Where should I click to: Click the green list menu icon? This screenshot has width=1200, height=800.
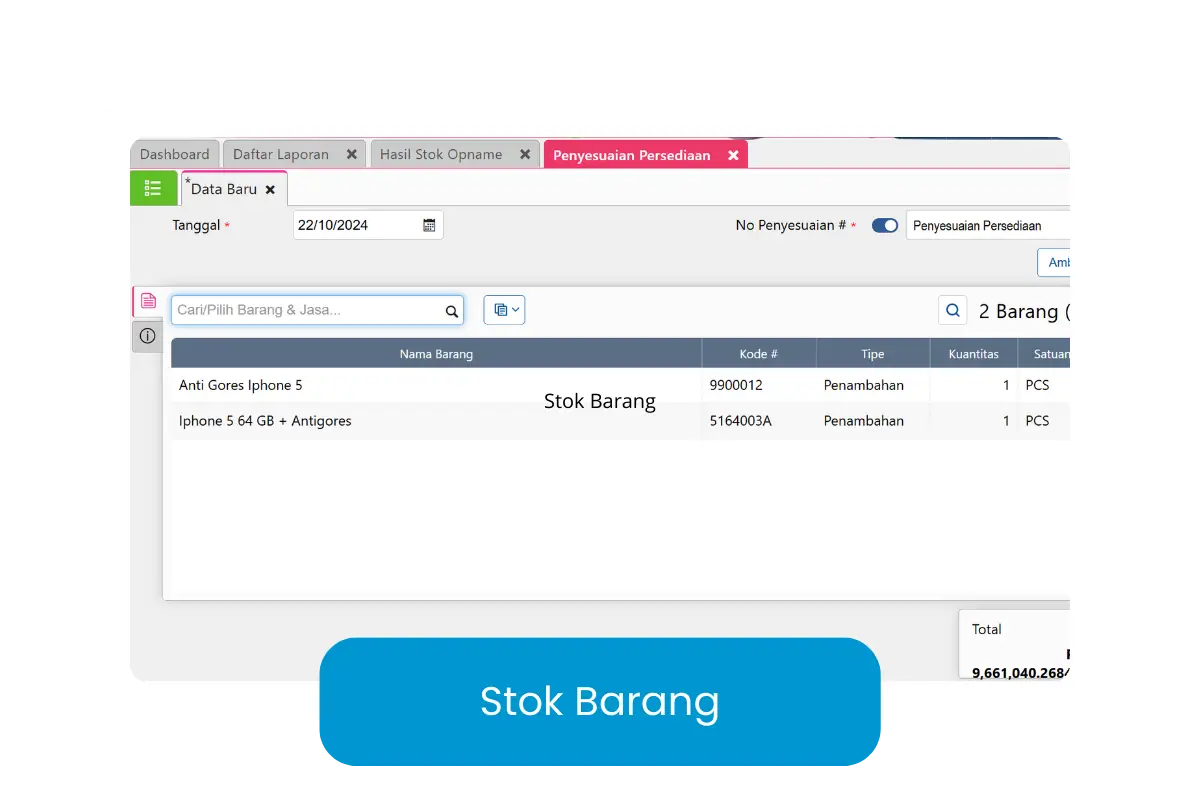[x=153, y=188]
